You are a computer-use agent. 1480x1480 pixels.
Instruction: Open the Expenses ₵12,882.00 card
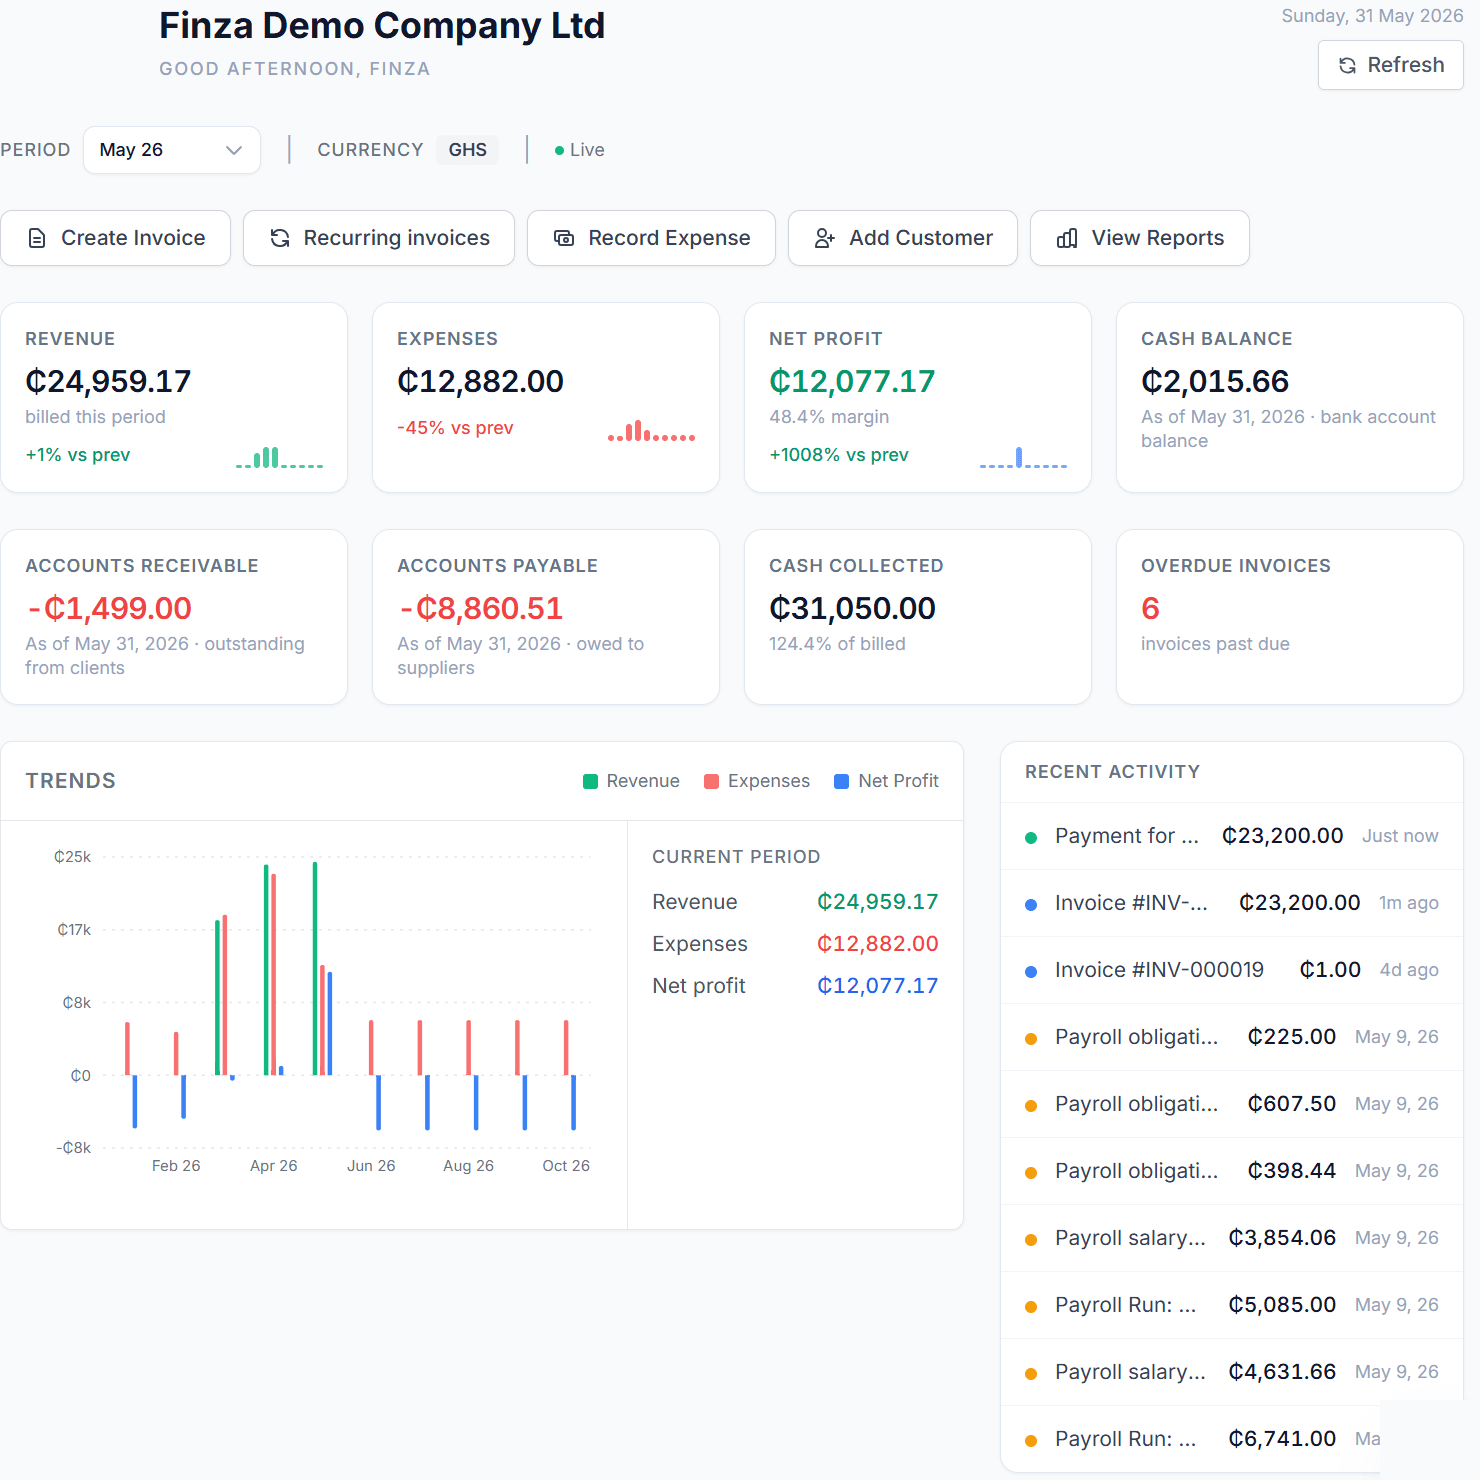[x=546, y=397]
